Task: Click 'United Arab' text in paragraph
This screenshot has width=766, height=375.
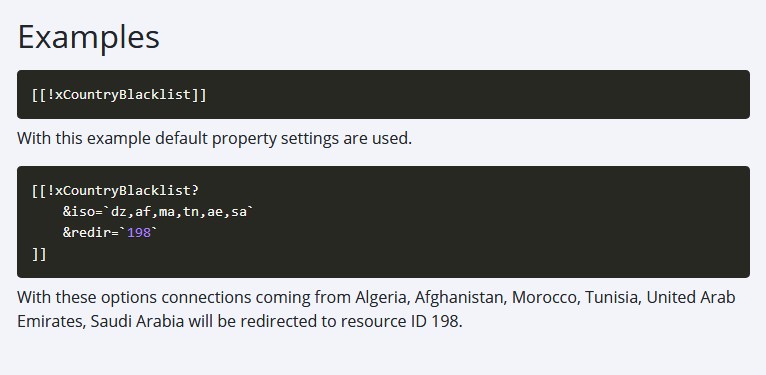Action: [x=691, y=297]
